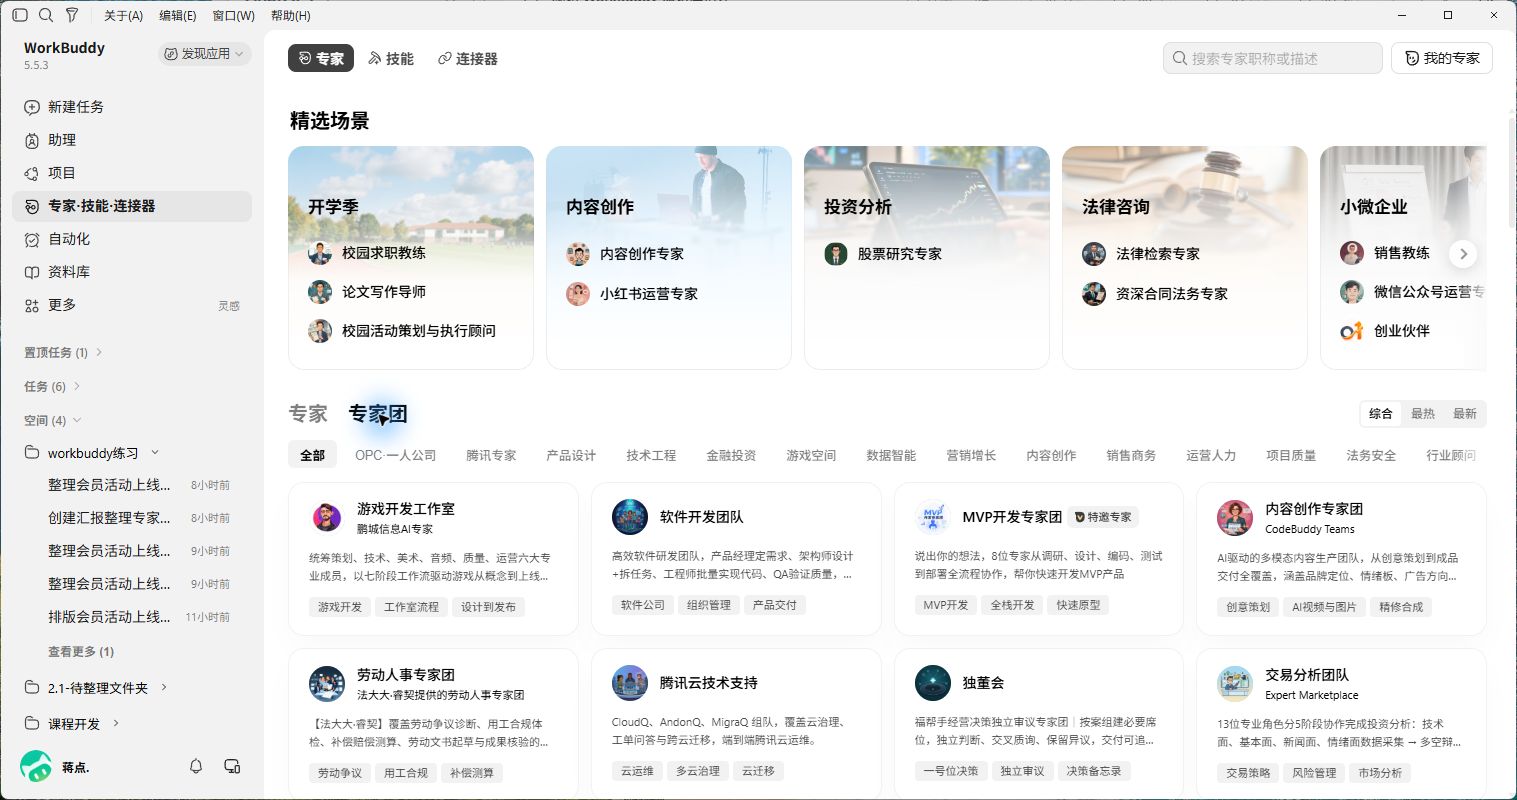Click 查看更多 (1) link

tap(81, 651)
